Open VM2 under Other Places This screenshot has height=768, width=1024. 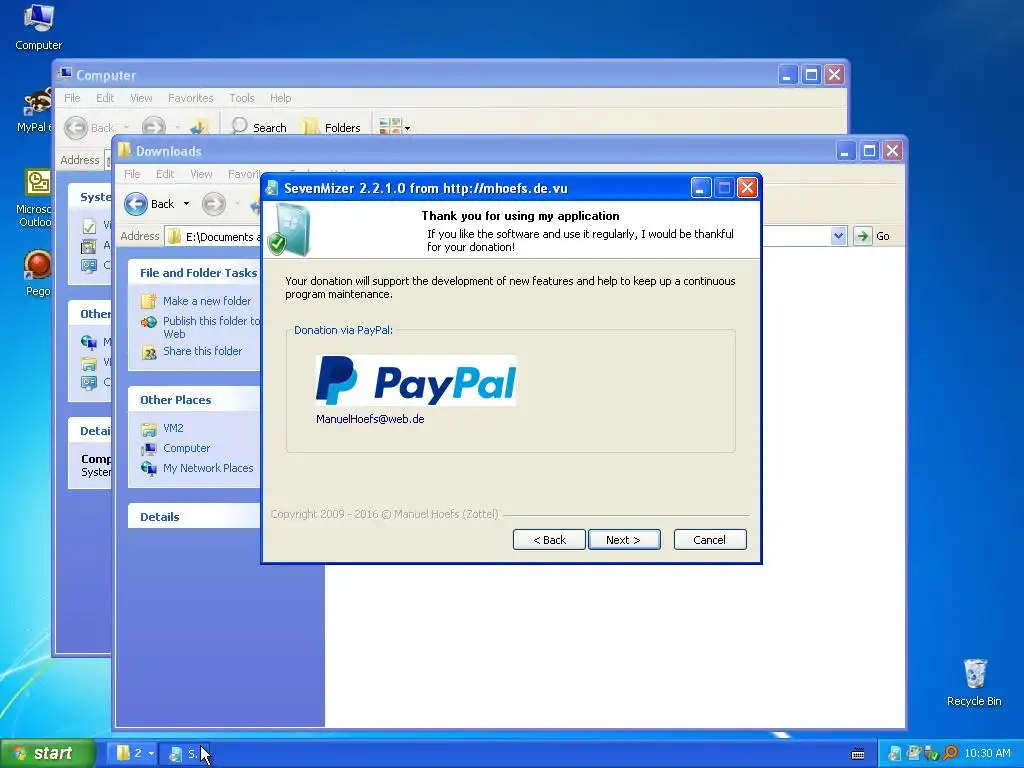[x=162, y=428]
